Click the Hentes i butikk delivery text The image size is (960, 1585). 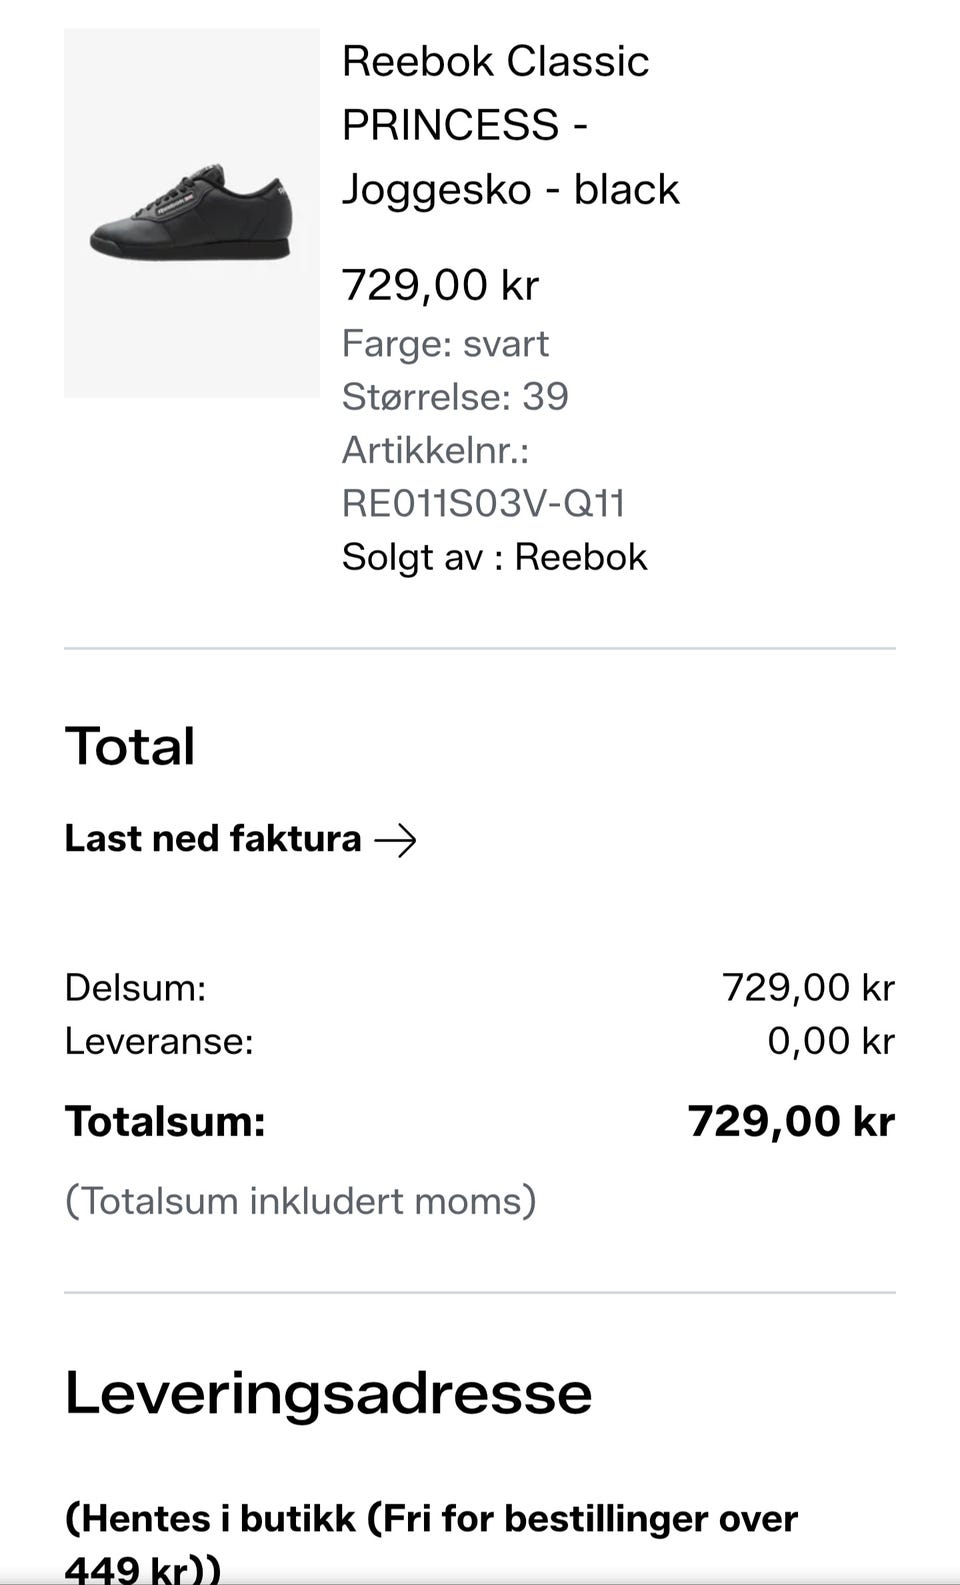[431, 1519]
